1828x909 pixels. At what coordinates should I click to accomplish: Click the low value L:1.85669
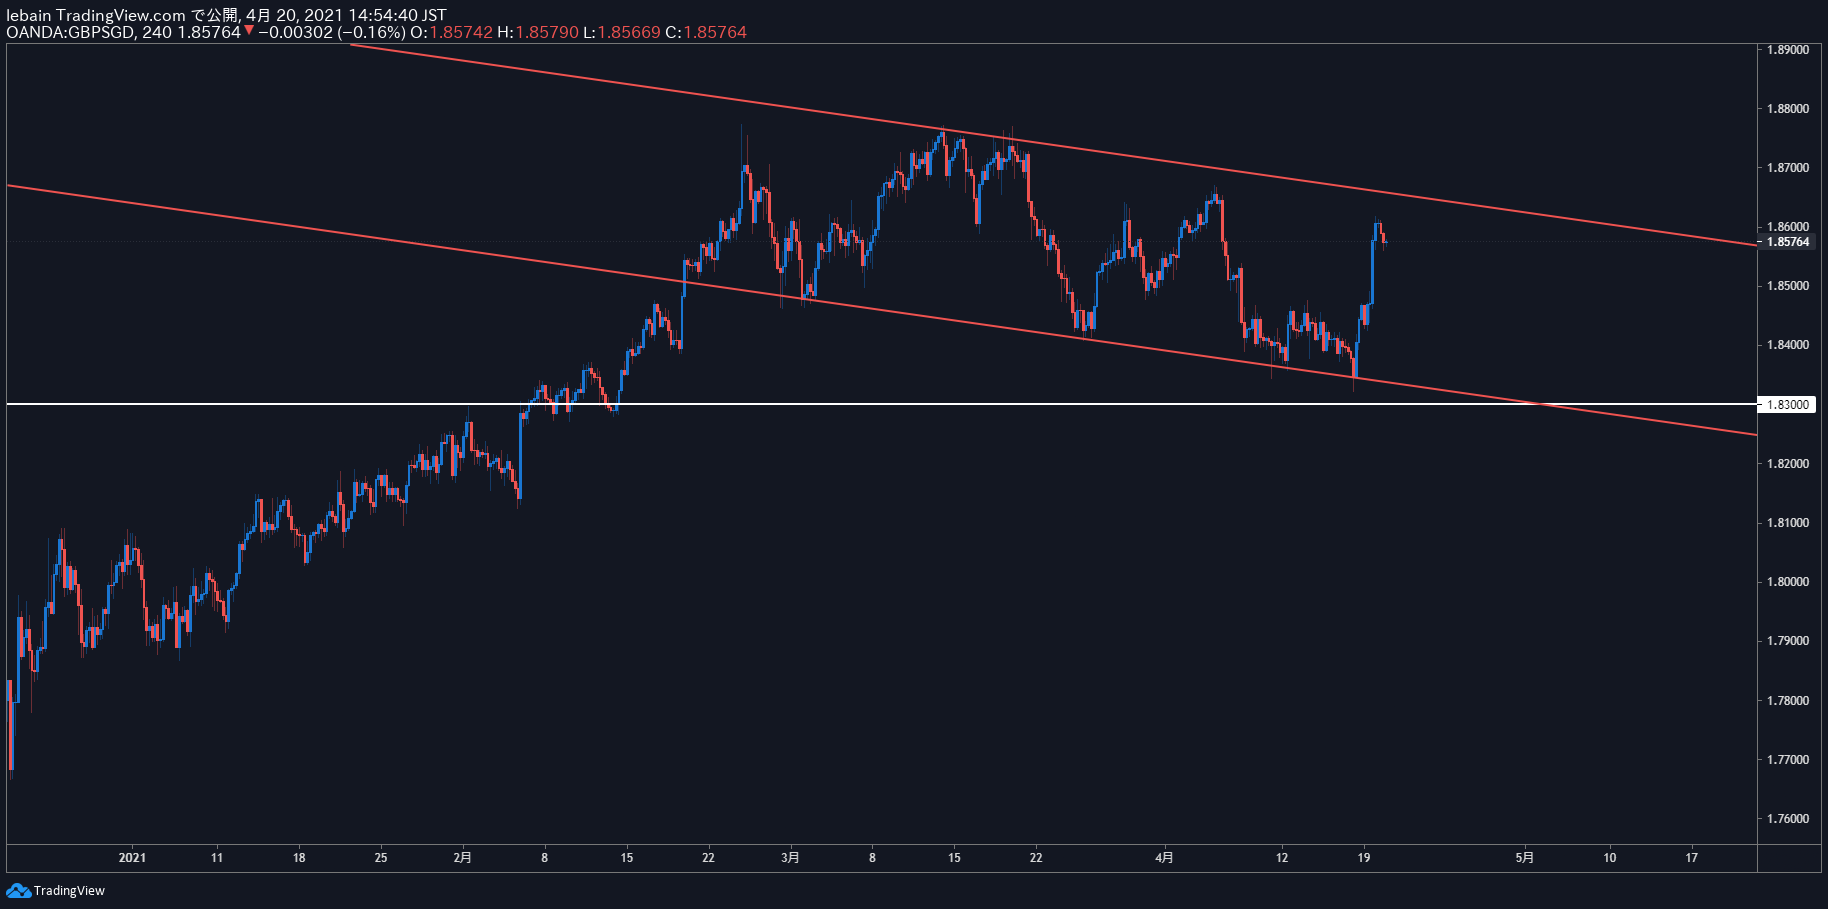click(x=622, y=32)
